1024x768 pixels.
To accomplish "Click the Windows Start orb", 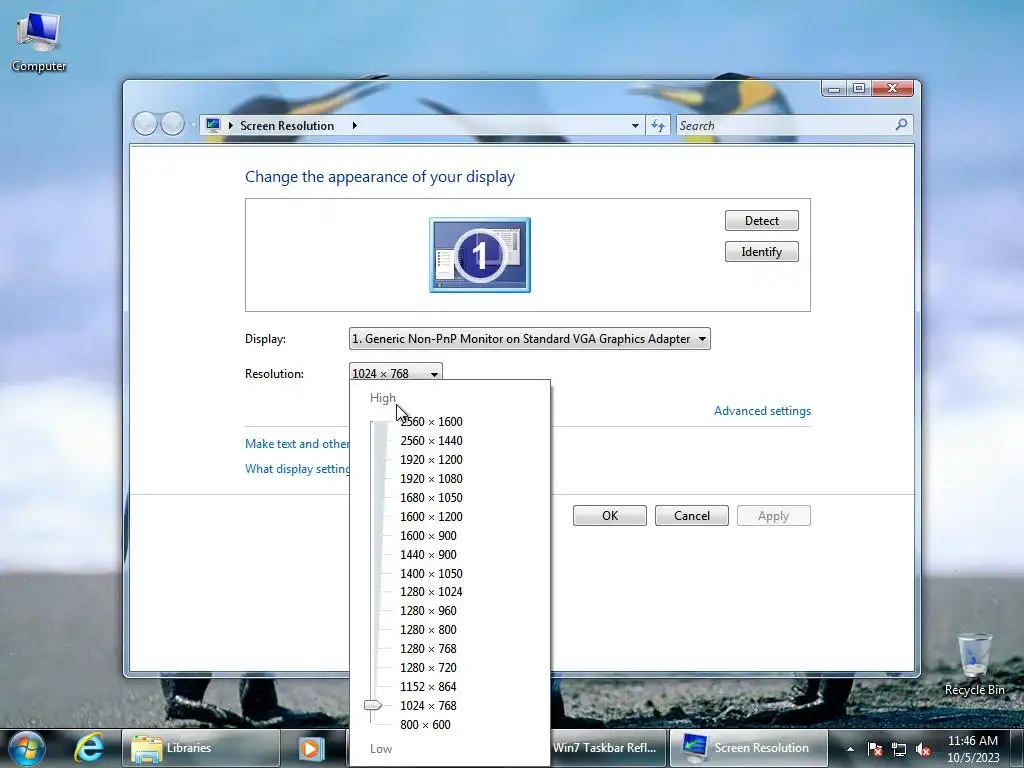I will coord(27,748).
